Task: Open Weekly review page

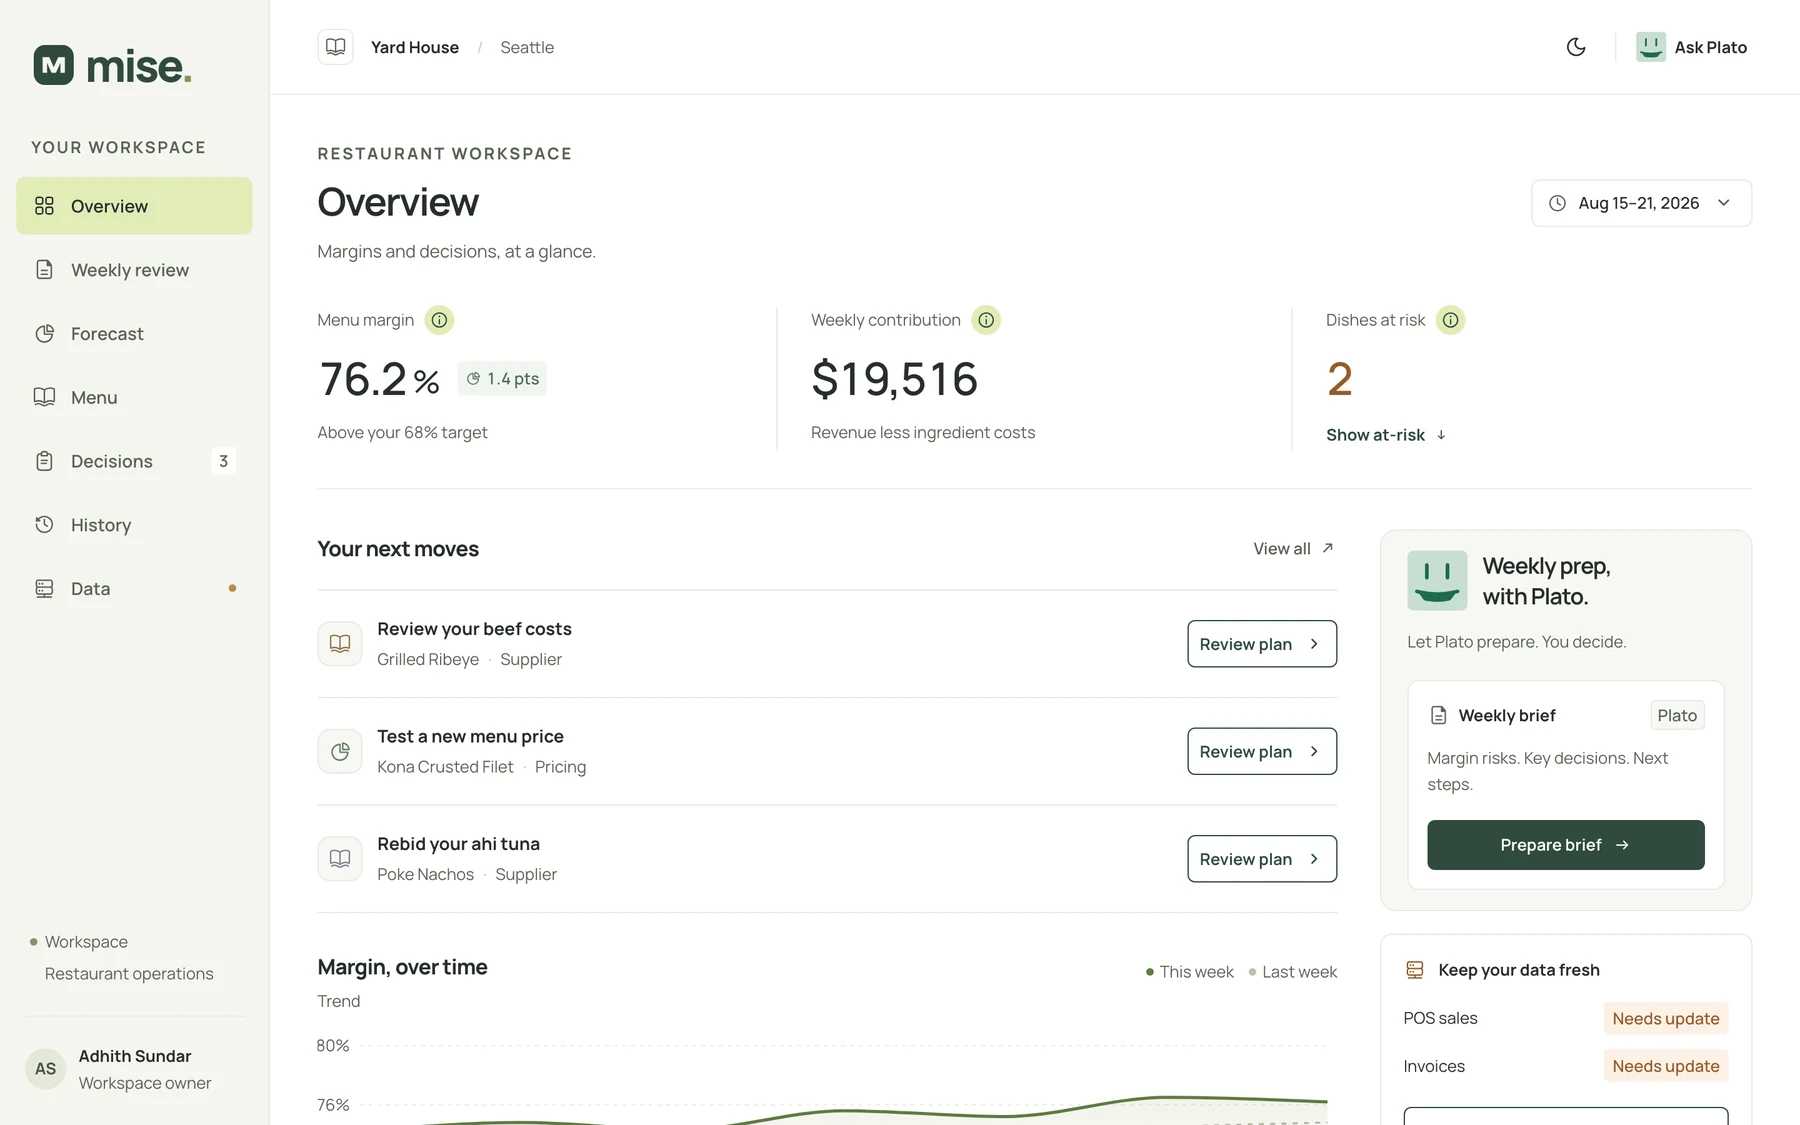Action: point(134,270)
